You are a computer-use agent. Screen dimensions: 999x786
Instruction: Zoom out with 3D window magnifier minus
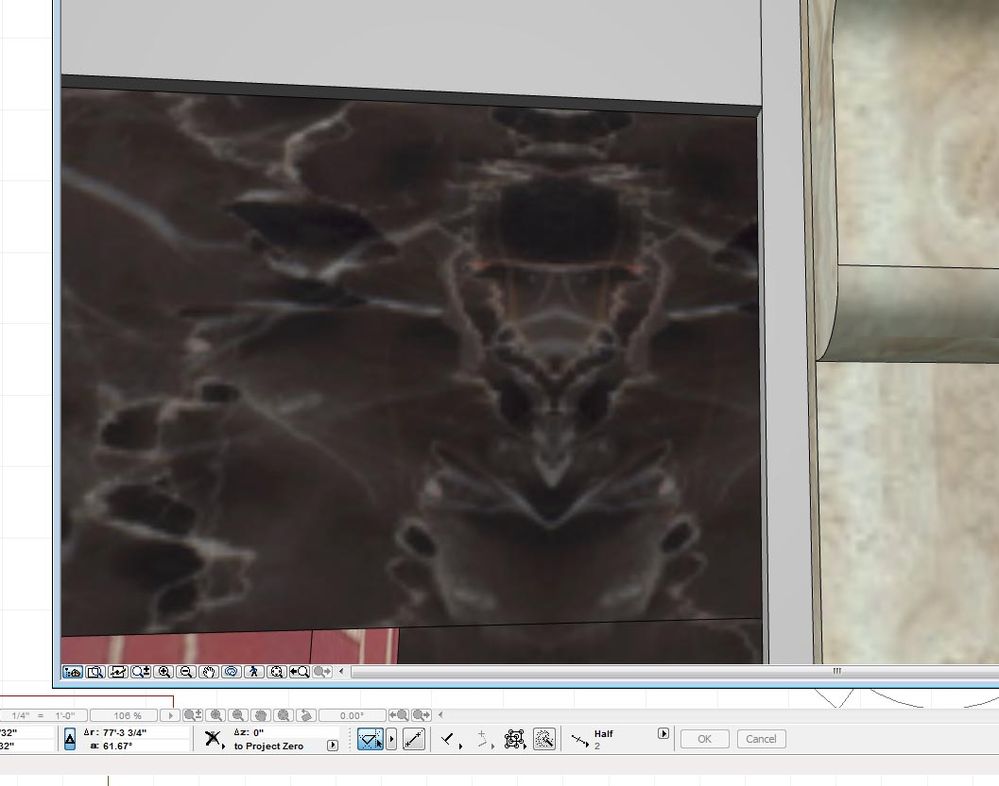[x=186, y=671]
